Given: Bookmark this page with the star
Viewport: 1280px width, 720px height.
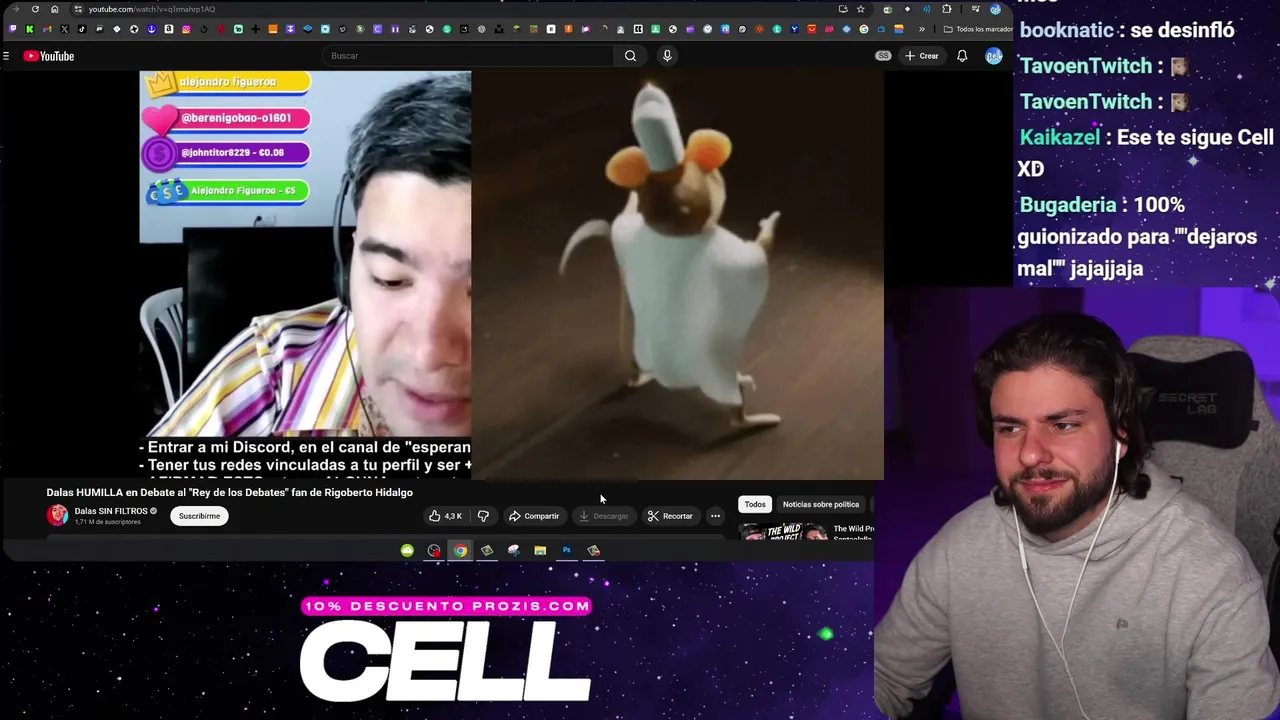Looking at the screenshot, I should click(860, 9).
